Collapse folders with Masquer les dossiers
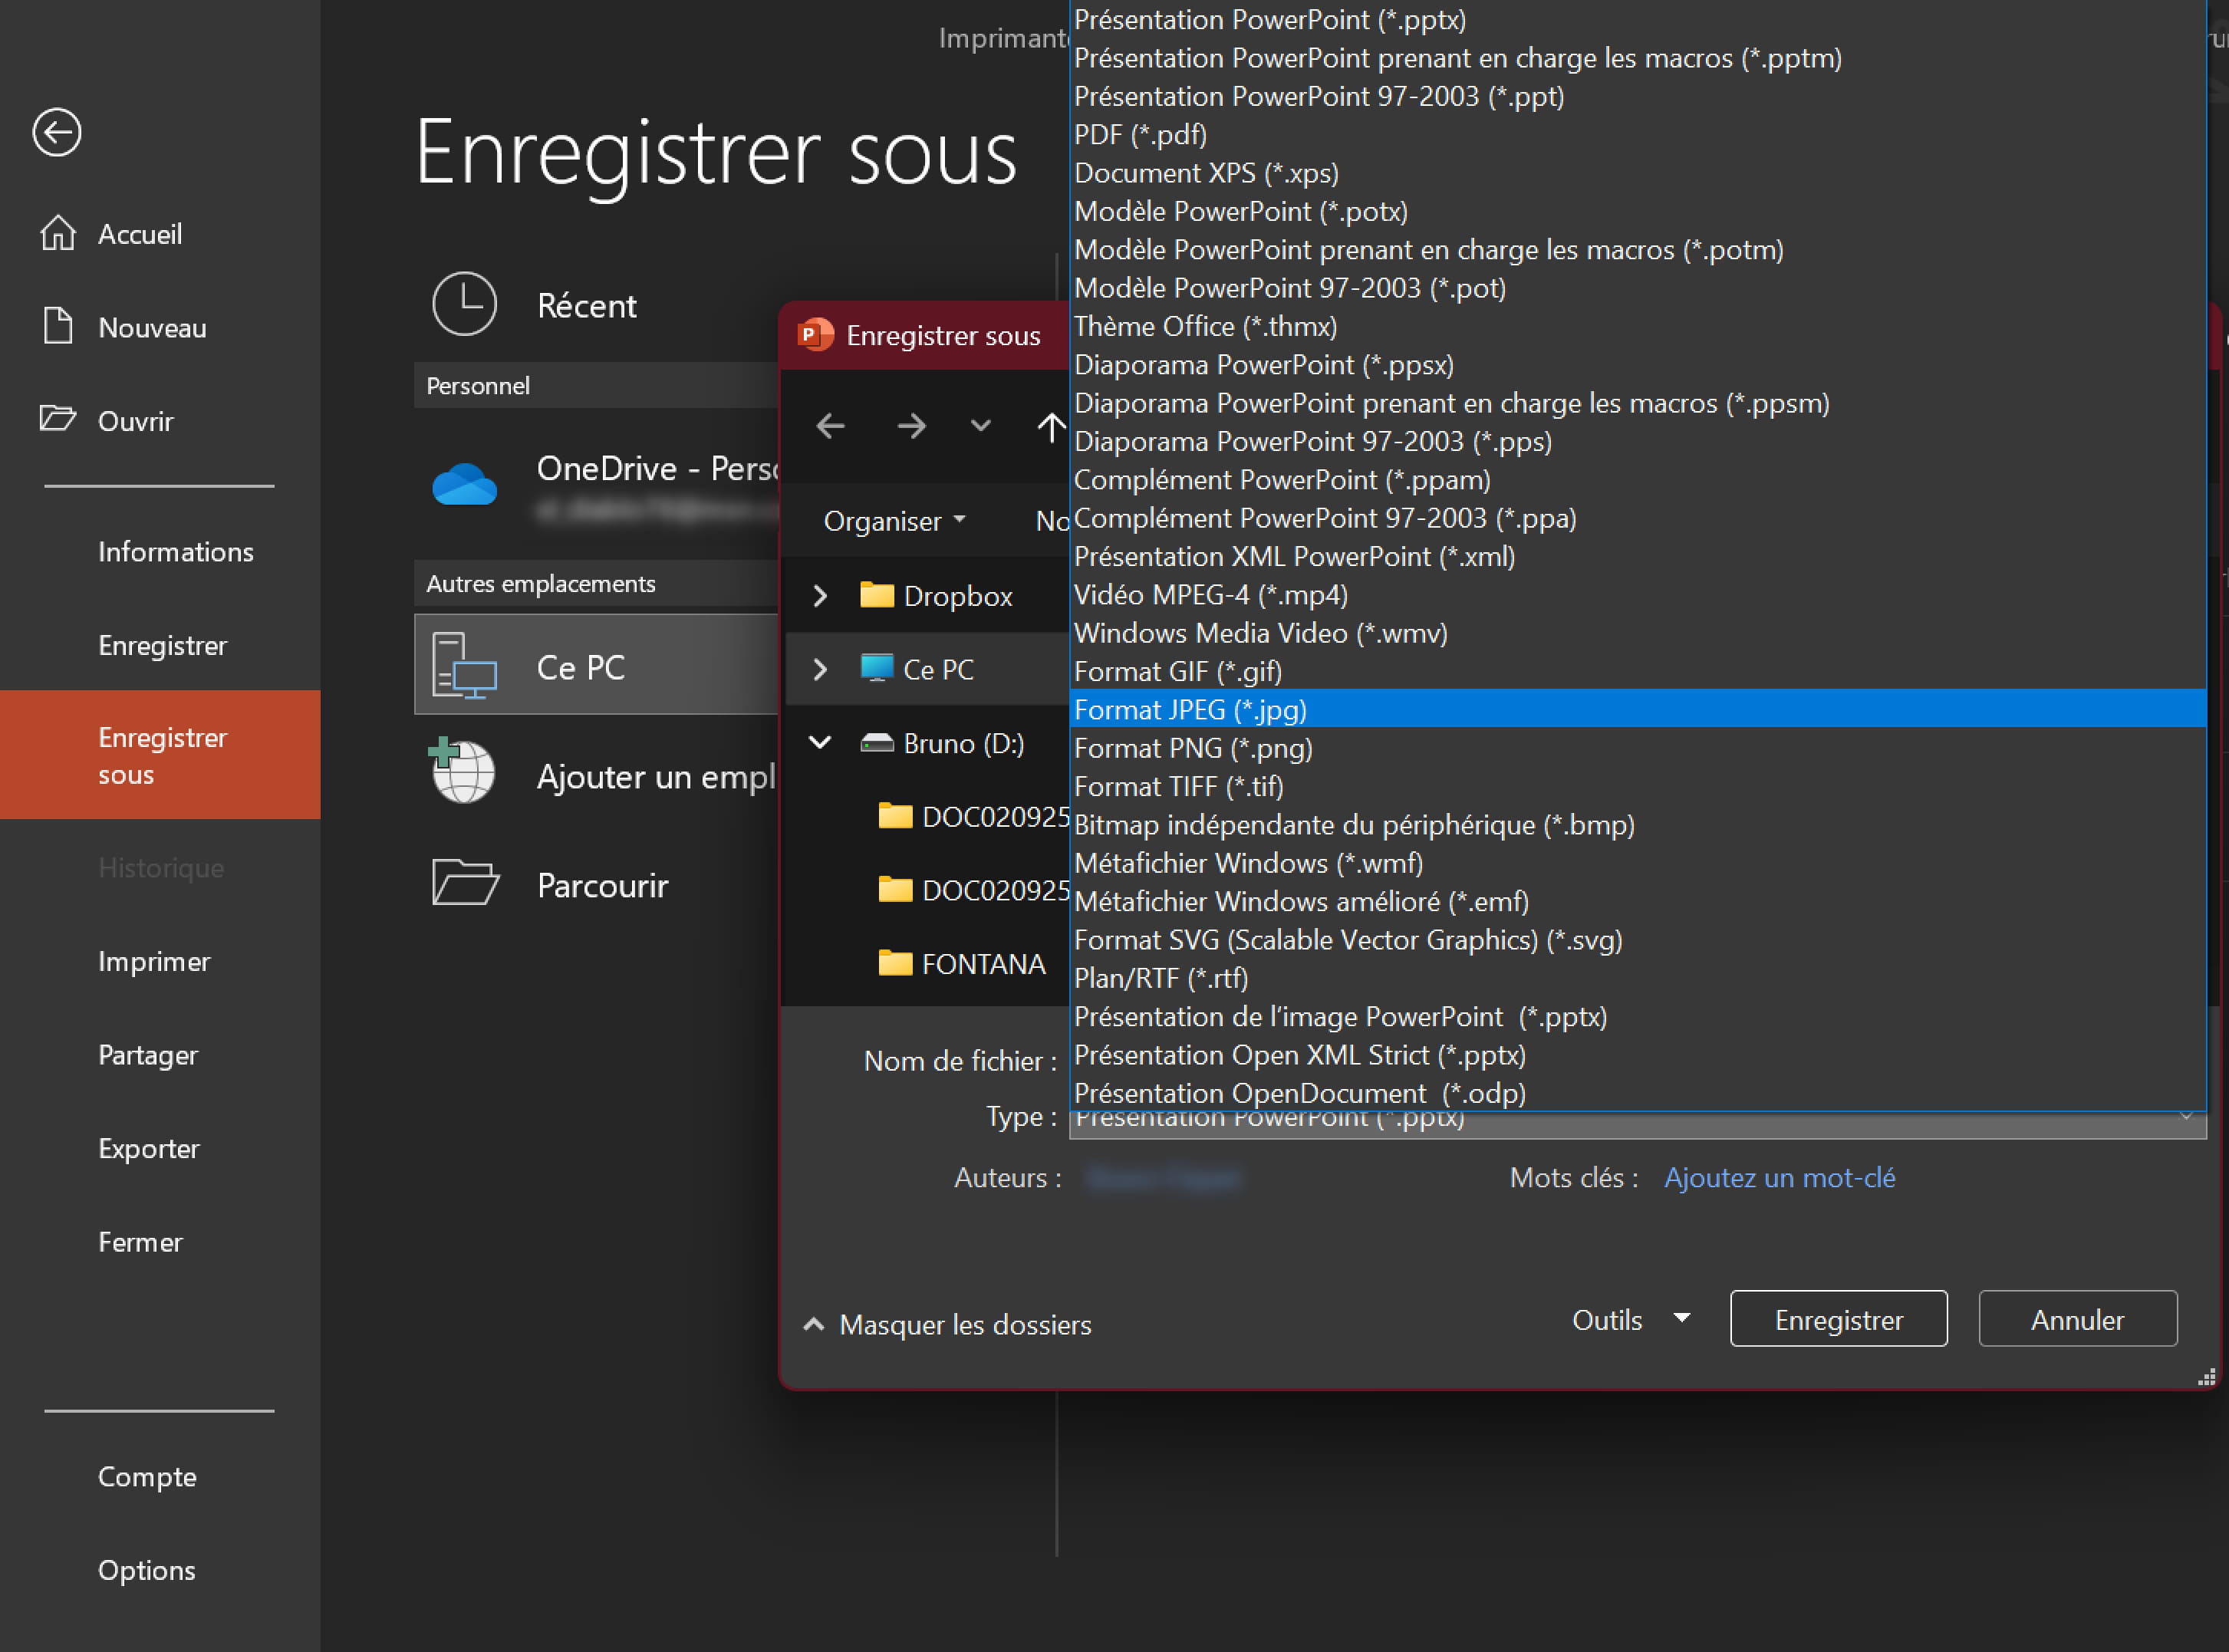This screenshot has height=1652, width=2229. coord(947,1325)
